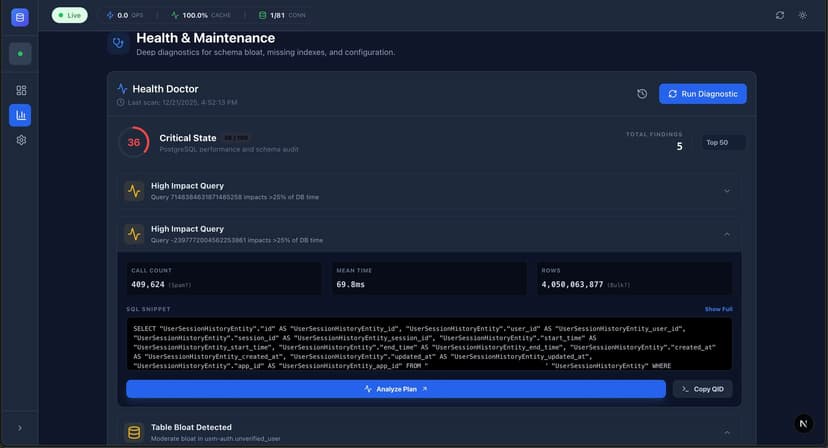This screenshot has width=828, height=448.
Task: Click the Run Diagnostic button
Action: [x=702, y=94]
